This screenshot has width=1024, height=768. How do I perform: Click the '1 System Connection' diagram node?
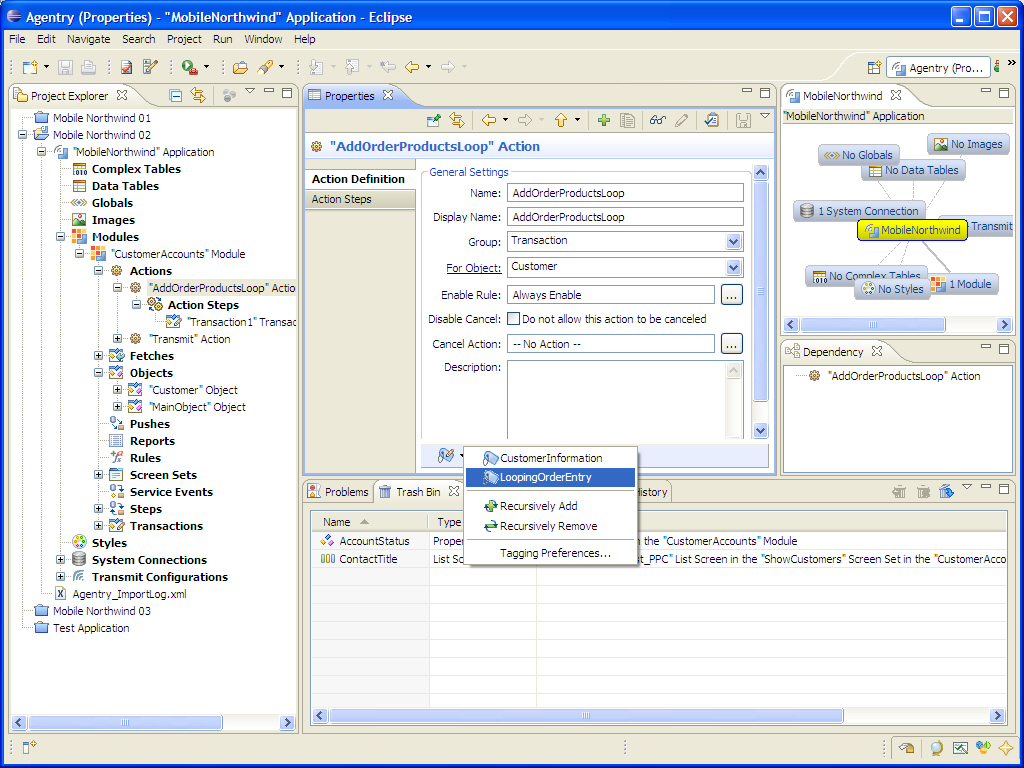860,211
